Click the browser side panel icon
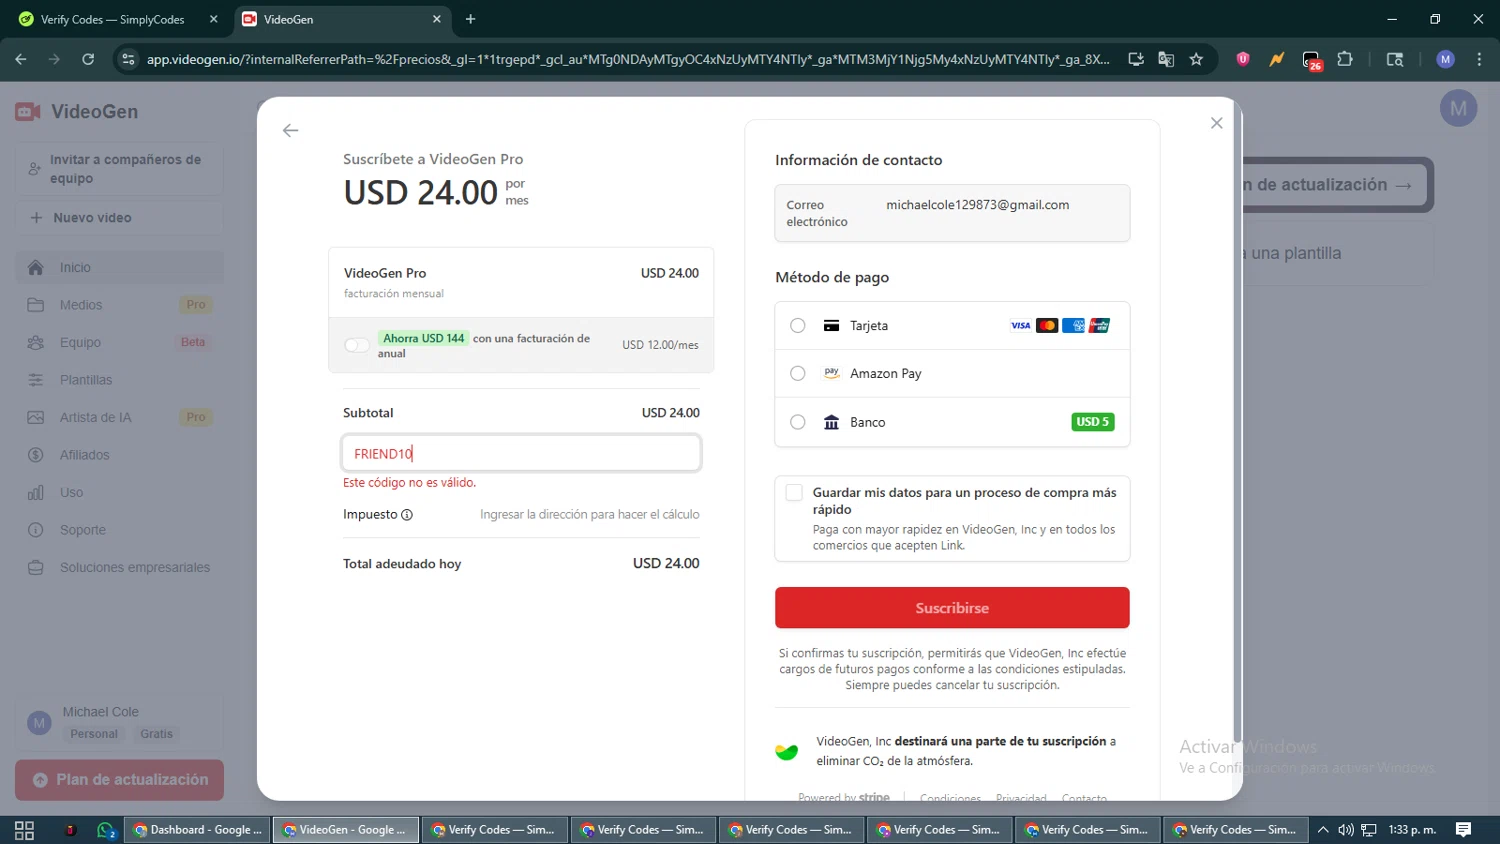 1395,59
